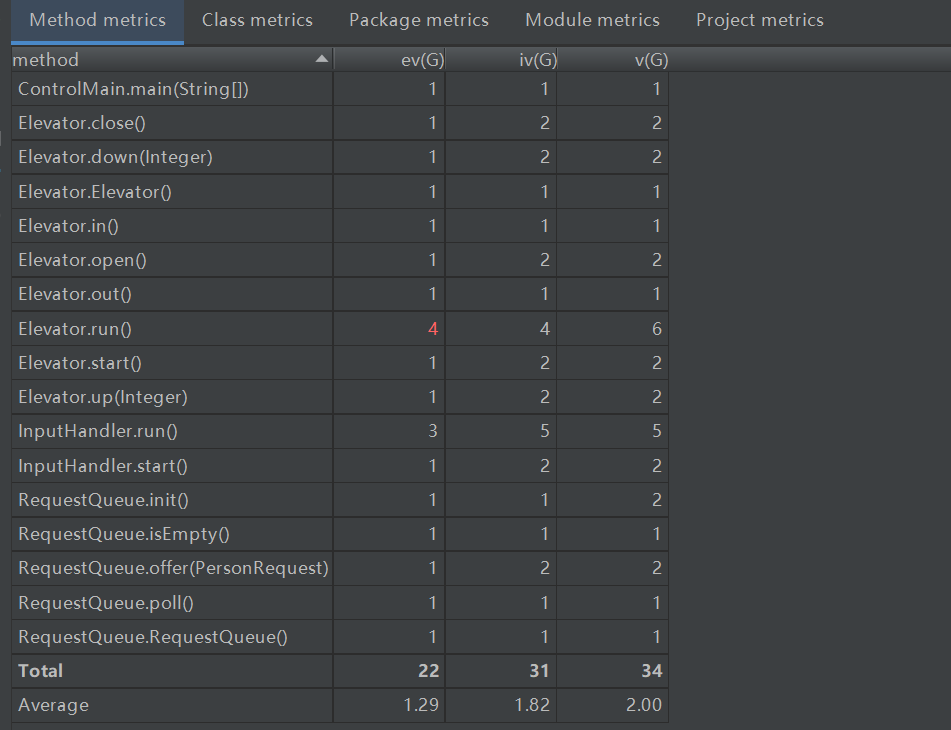Select the Elevator.run() method row
The width and height of the screenshot is (951, 730).
click(x=75, y=329)
